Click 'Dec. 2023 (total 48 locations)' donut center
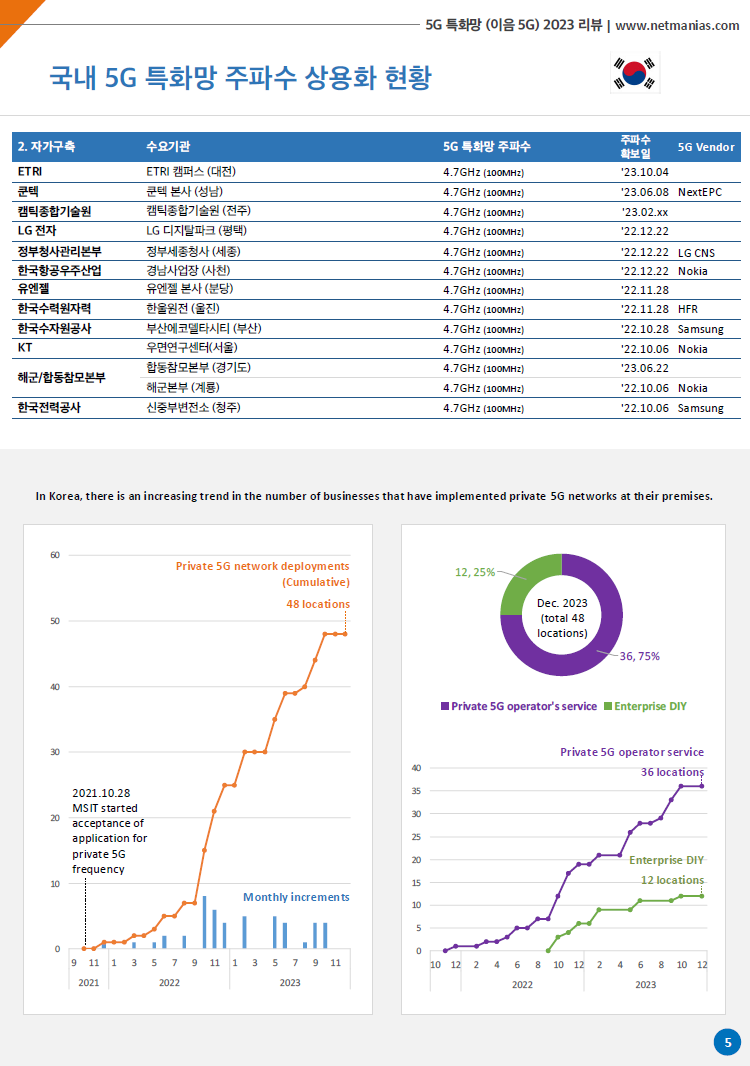The image size is (750, 1066). coord(562,618)
